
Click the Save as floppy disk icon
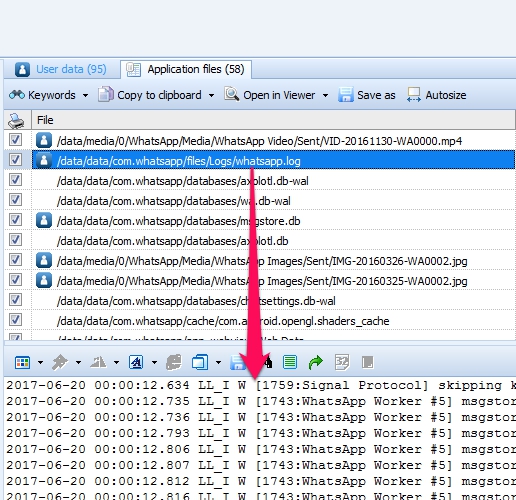(346, 95)
